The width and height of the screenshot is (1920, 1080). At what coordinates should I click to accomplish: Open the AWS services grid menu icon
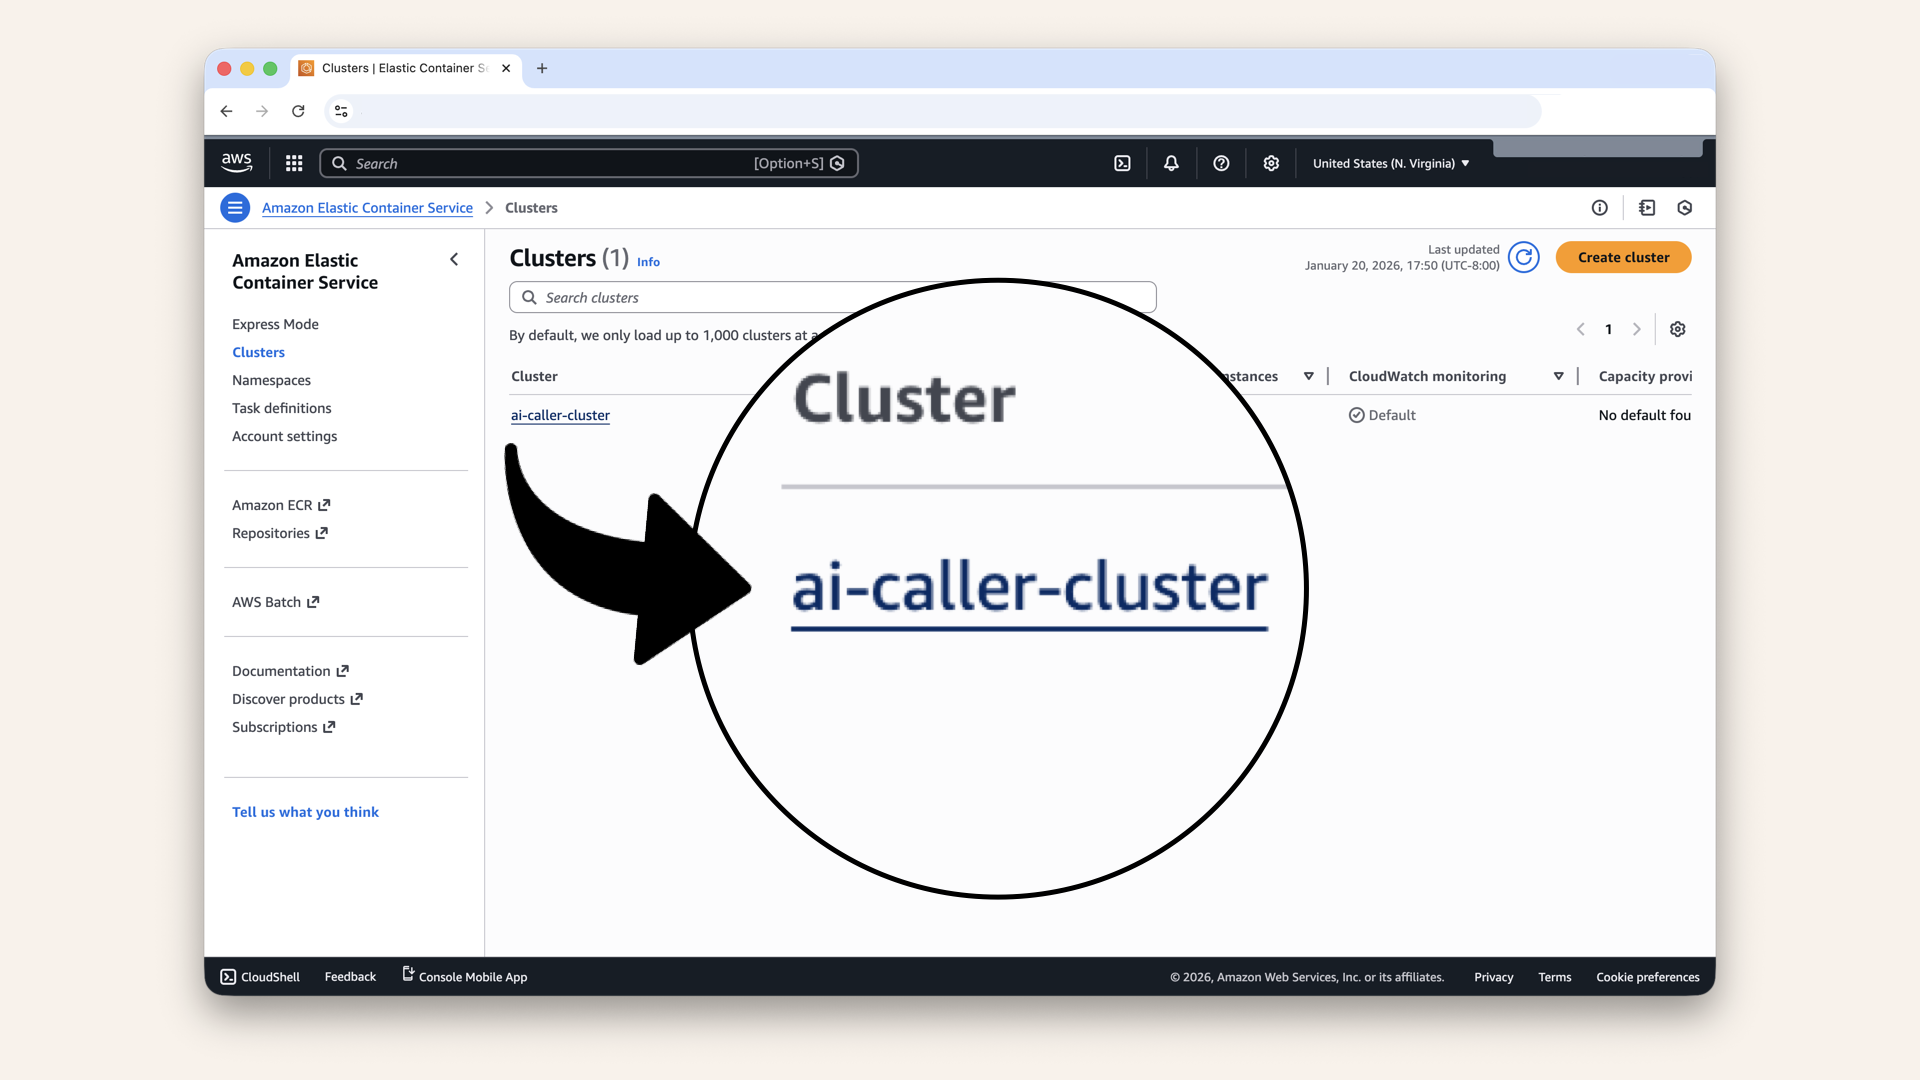293,162
